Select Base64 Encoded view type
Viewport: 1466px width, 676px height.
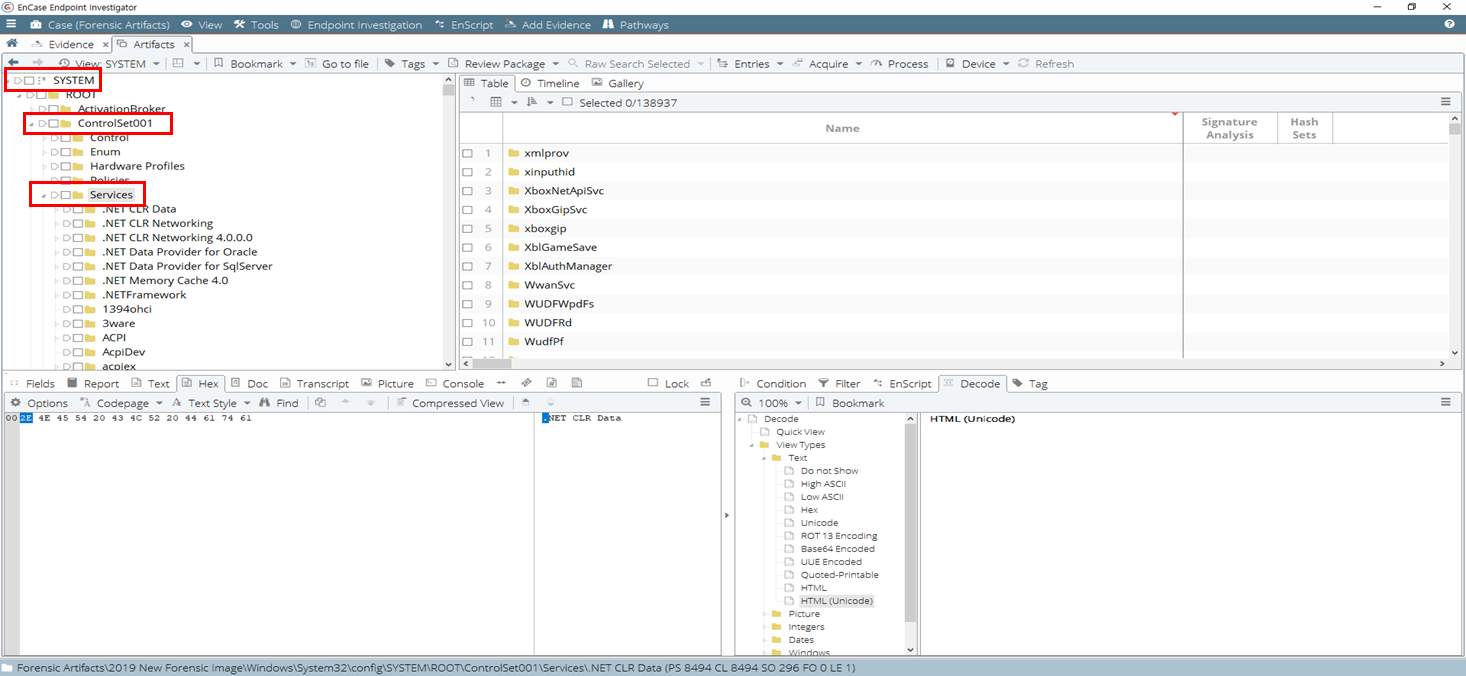coord(837,549)
